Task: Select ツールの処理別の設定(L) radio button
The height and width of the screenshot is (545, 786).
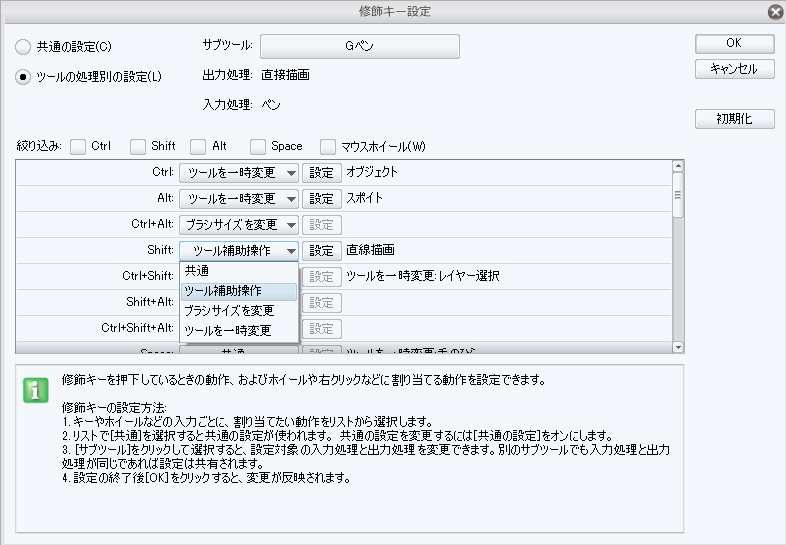Action: click(x=23, y=77)
